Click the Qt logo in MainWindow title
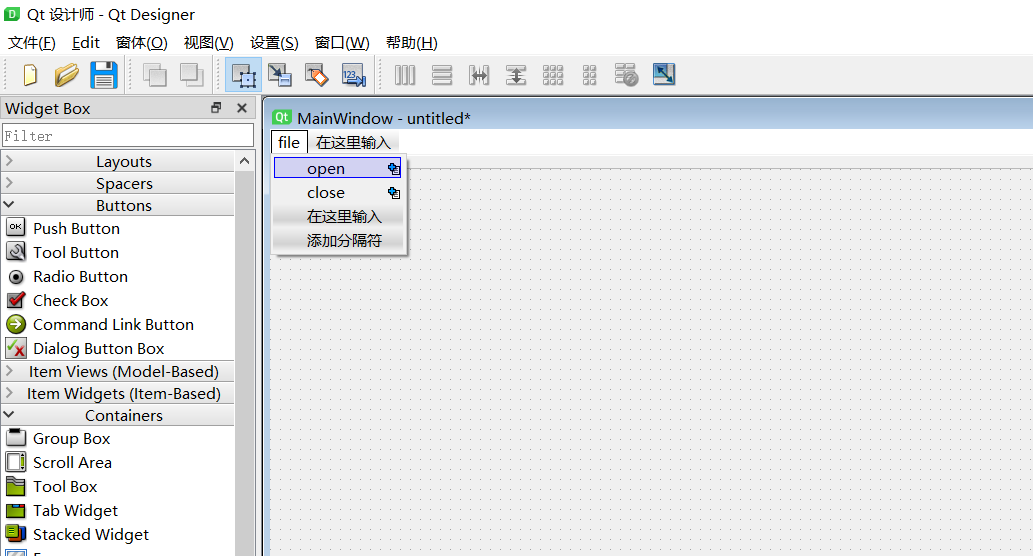Image resolution: width=1033 pixels, height=556 pixels. tap(282, 118)
